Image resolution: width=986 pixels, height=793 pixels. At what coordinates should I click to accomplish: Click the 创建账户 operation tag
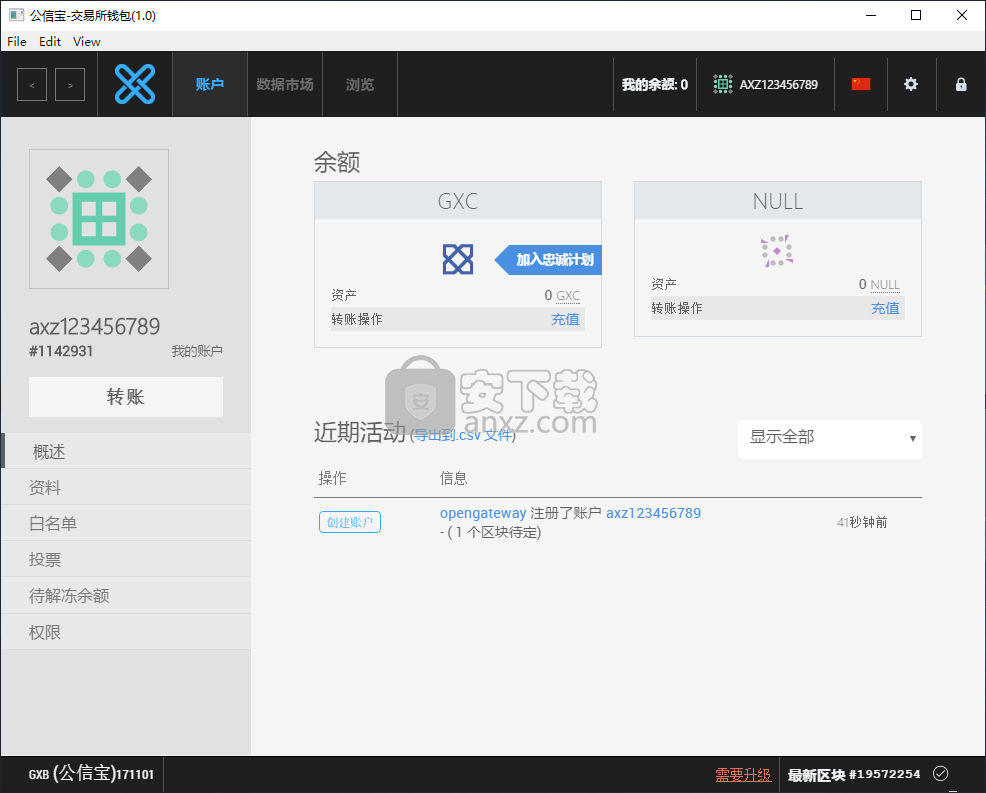[350, 522]
